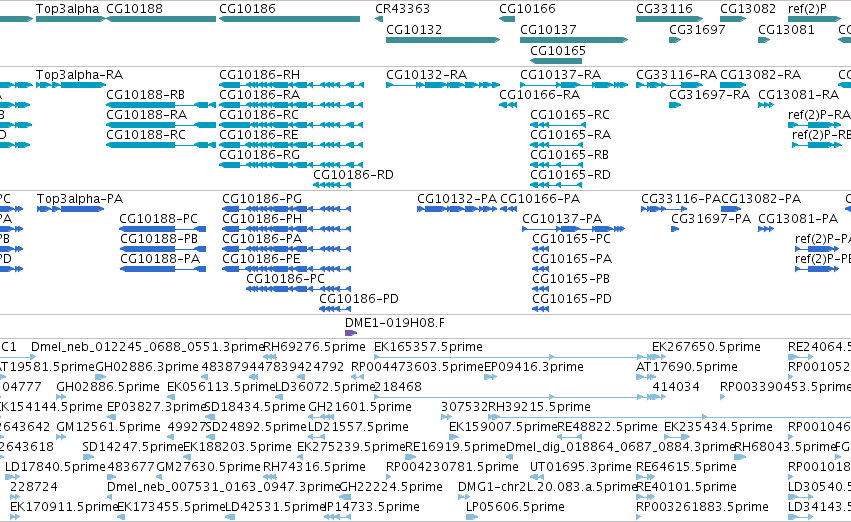Viewport: 851px width, 522px height.
Task: Select the CG10186-RC transcript
Action: pos(291,125)
